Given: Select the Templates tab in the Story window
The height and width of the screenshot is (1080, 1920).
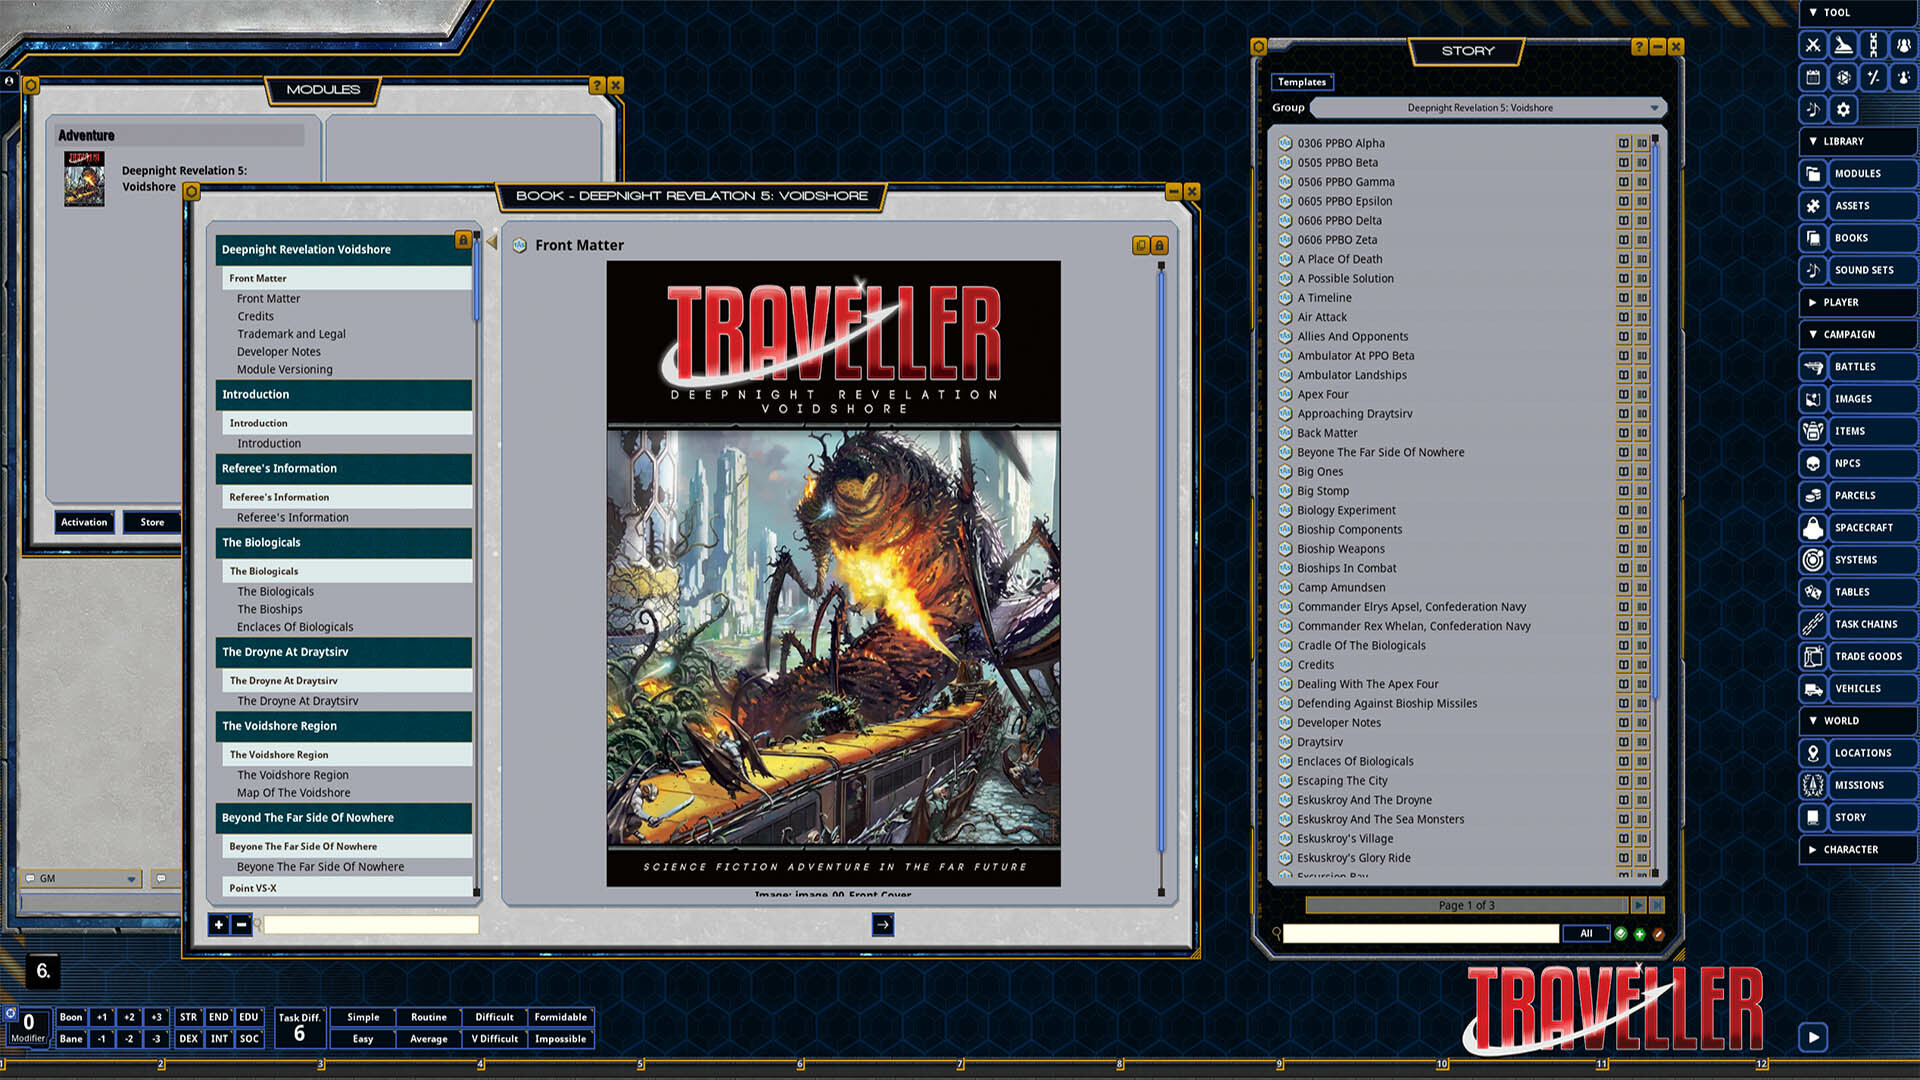Looking at the screenshot, I should [1301, 81].
